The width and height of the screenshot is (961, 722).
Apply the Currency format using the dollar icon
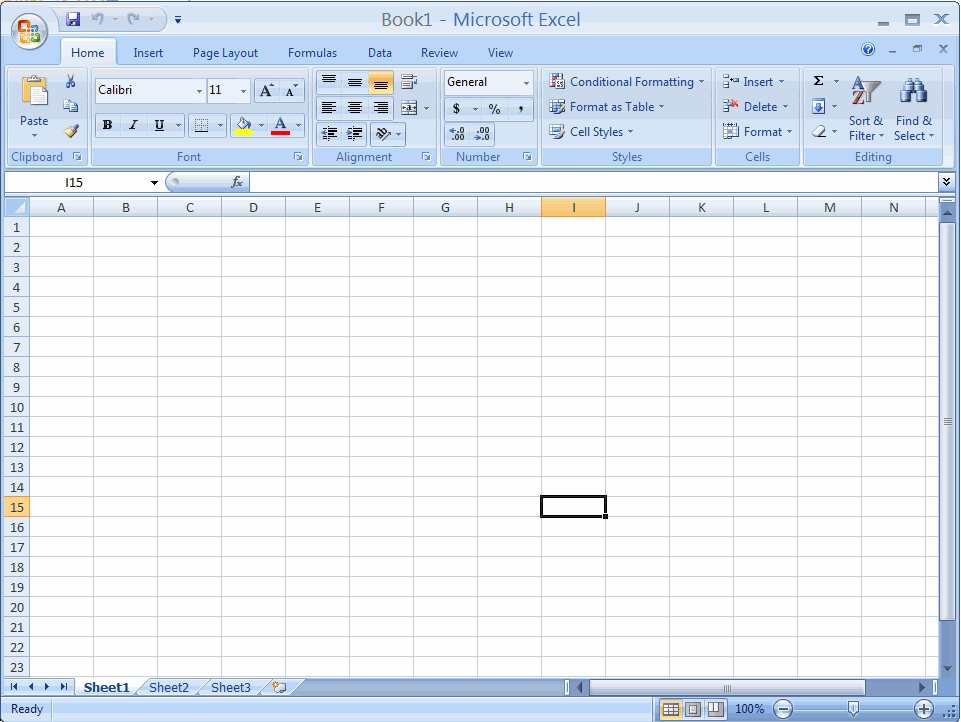457,107
